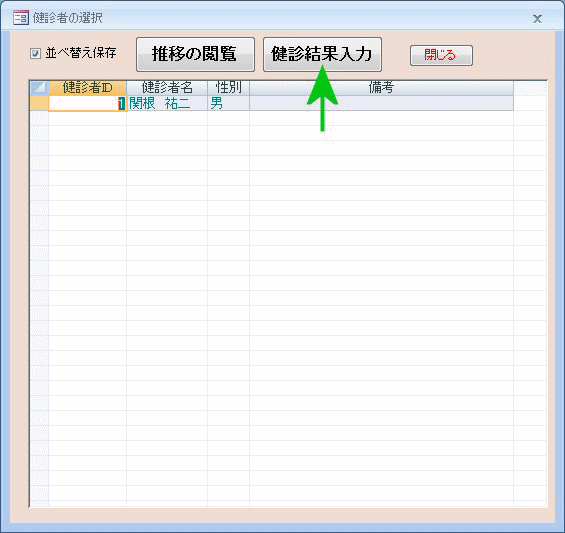
Task: Toggle the 並べ替え保存 checkbox
Action: 35,54
